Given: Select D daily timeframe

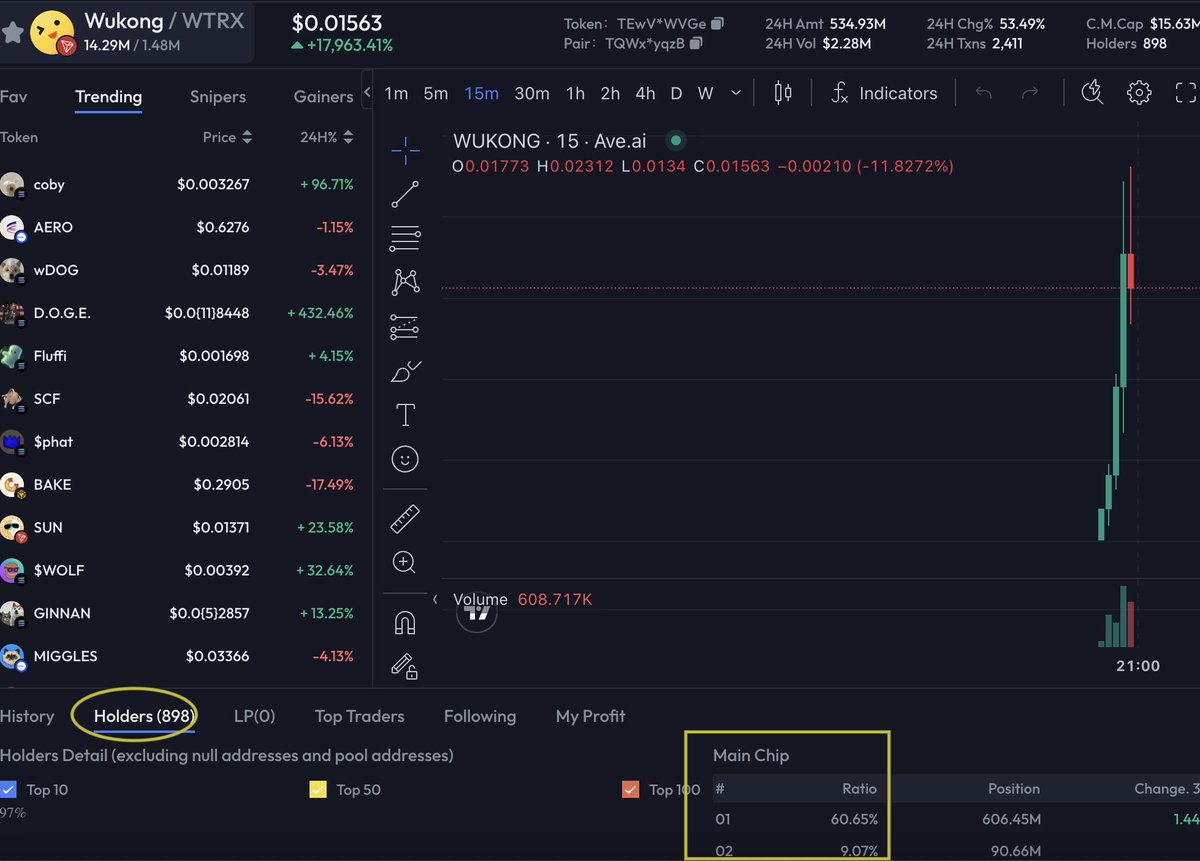Looking at the screenshot, I should click(676, 93).
